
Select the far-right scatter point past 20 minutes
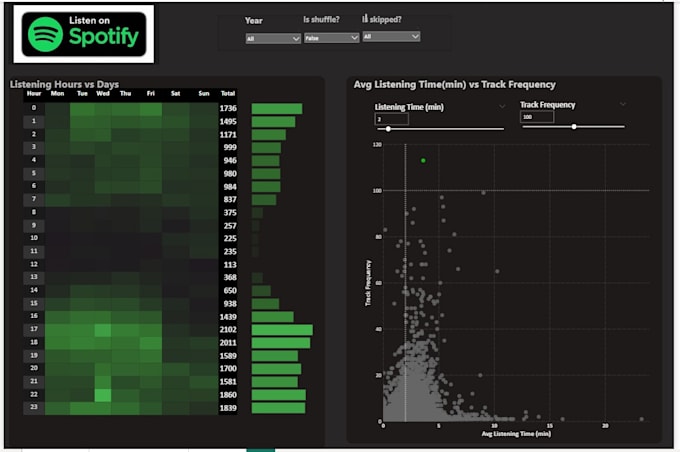[641, 419]
